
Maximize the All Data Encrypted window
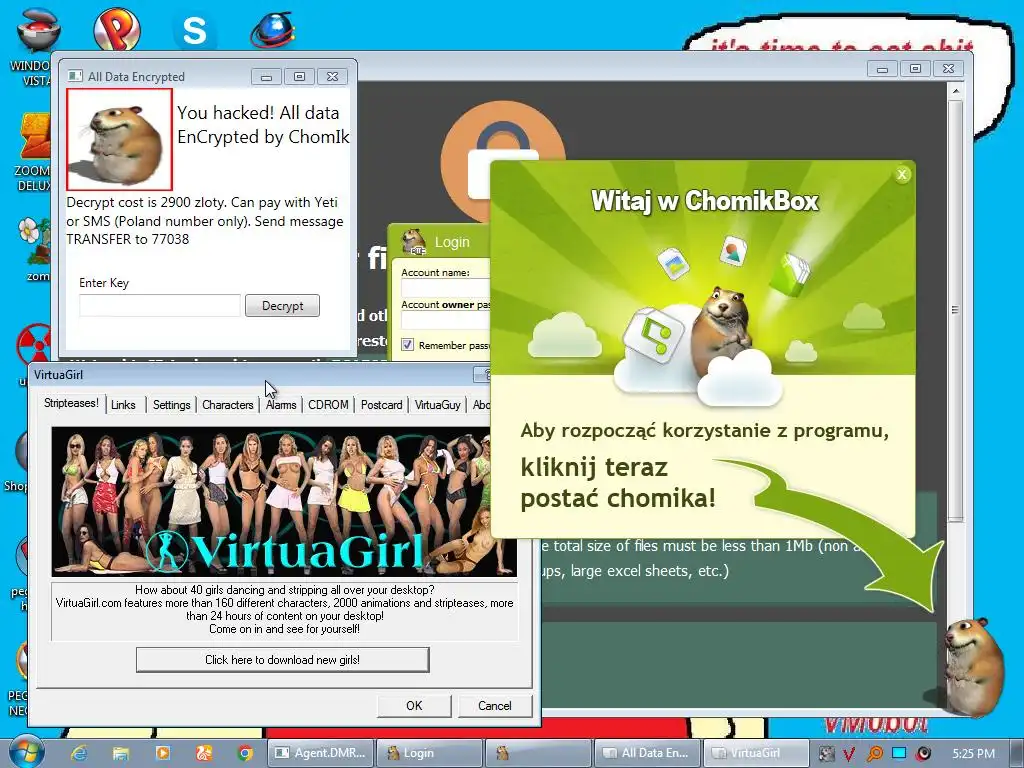(x=299, y=76)
